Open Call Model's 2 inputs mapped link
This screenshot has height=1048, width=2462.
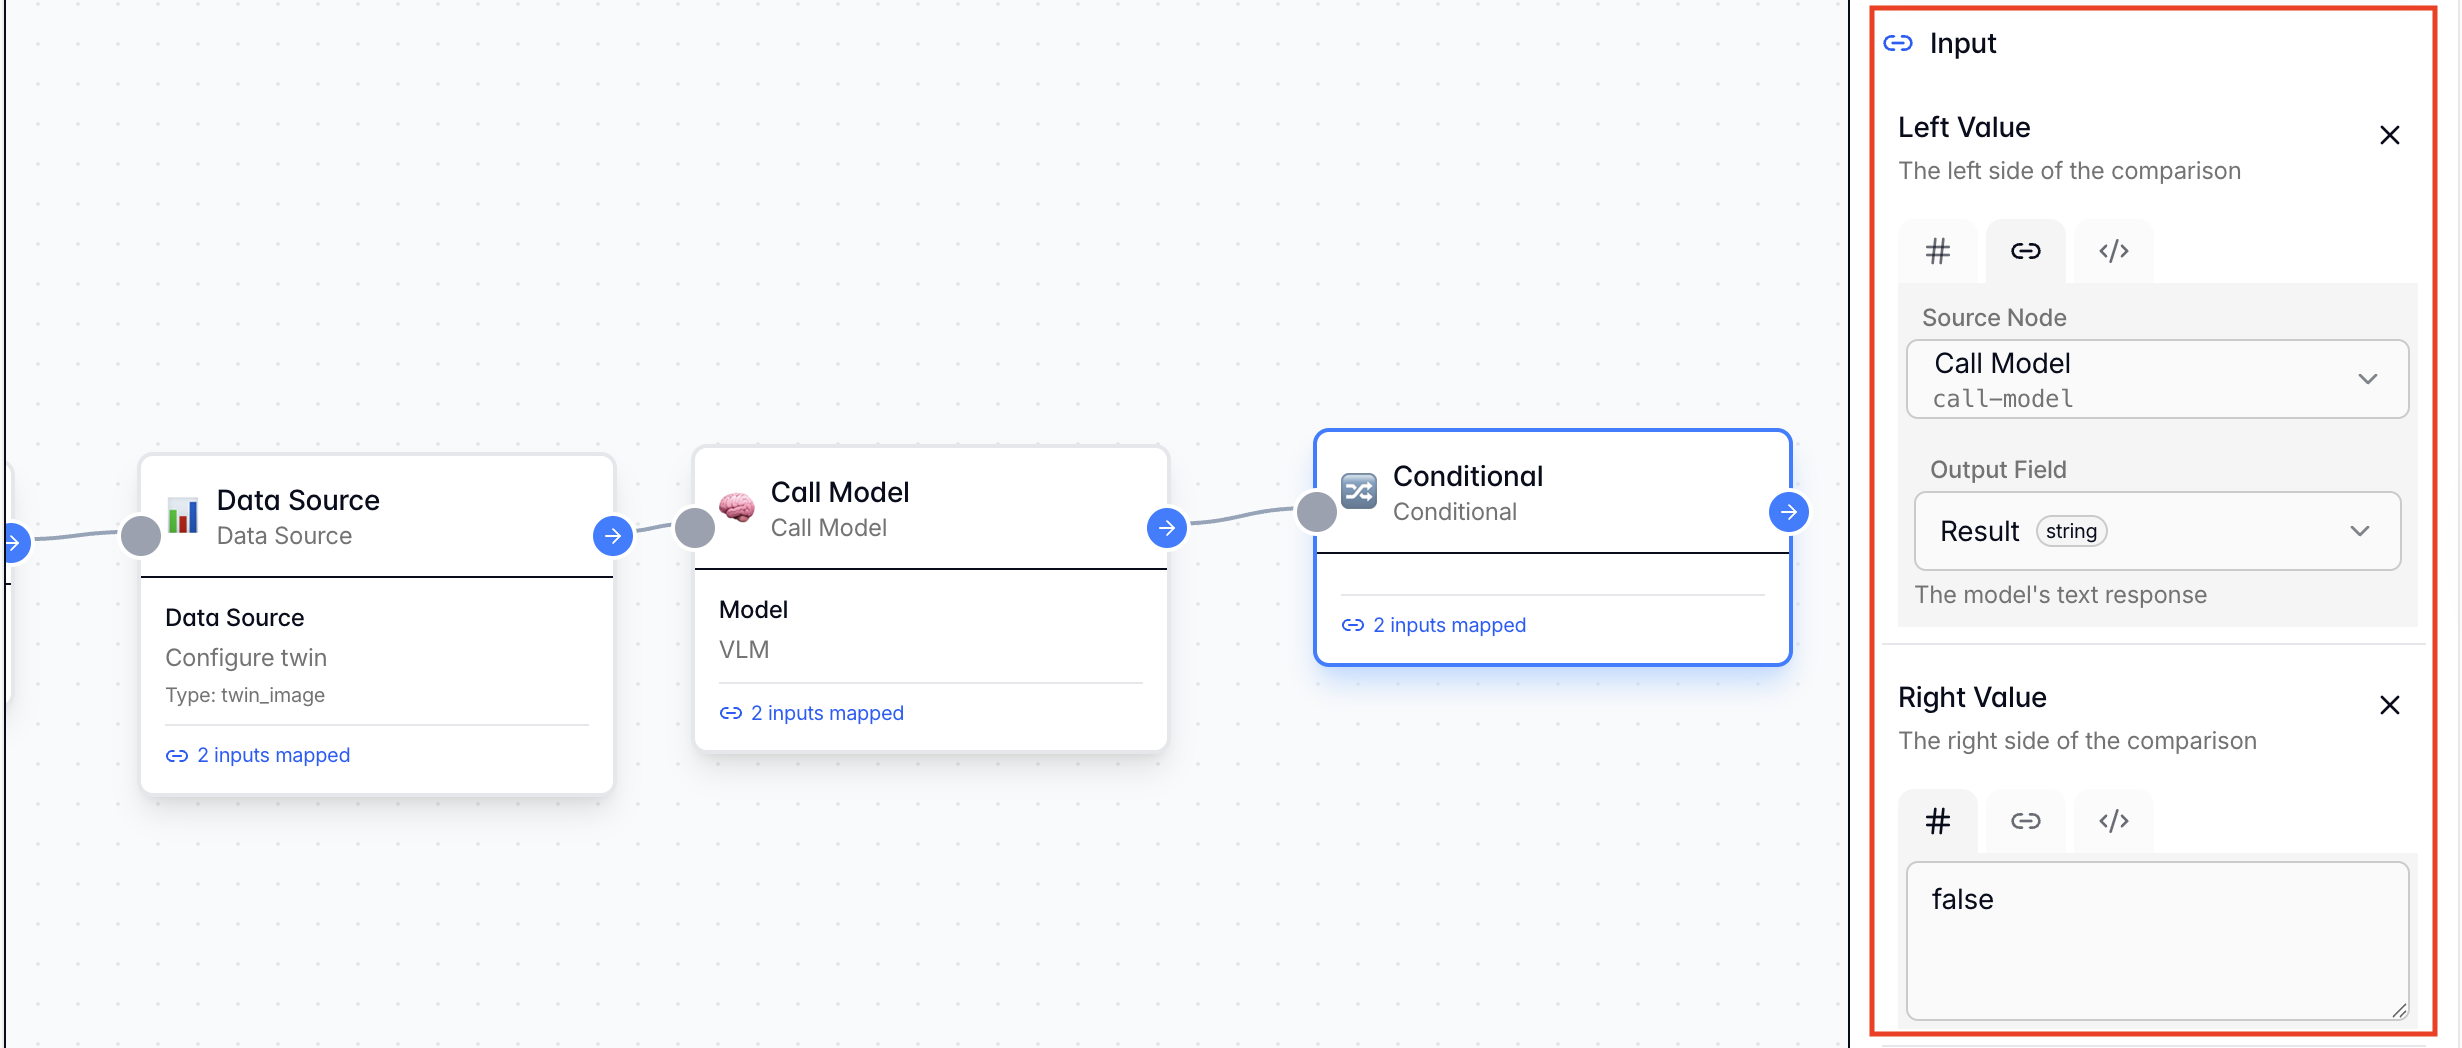[826, 713]
